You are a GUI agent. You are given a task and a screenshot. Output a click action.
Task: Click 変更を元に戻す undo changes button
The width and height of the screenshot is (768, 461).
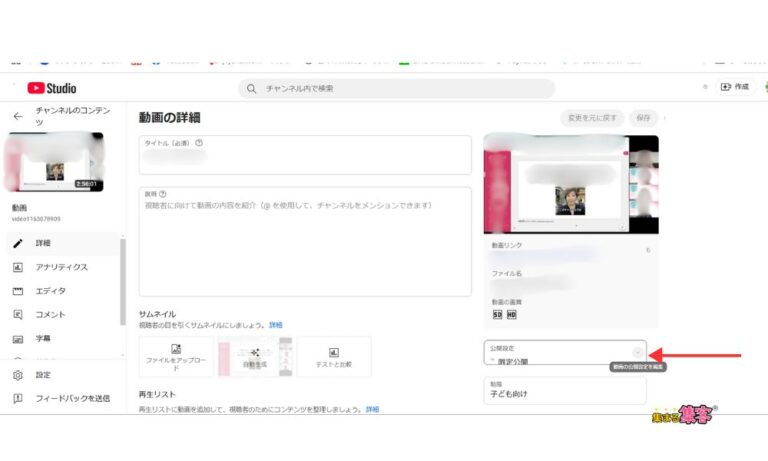tap(594, 118)
